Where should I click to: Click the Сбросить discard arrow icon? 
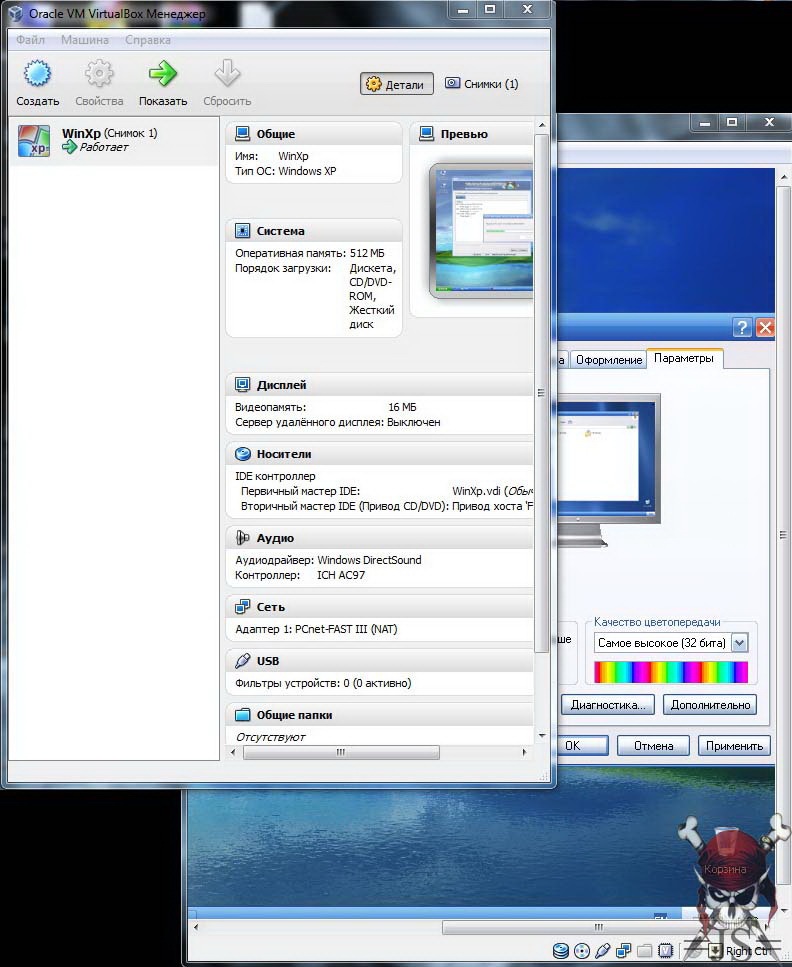pos(227,73)
